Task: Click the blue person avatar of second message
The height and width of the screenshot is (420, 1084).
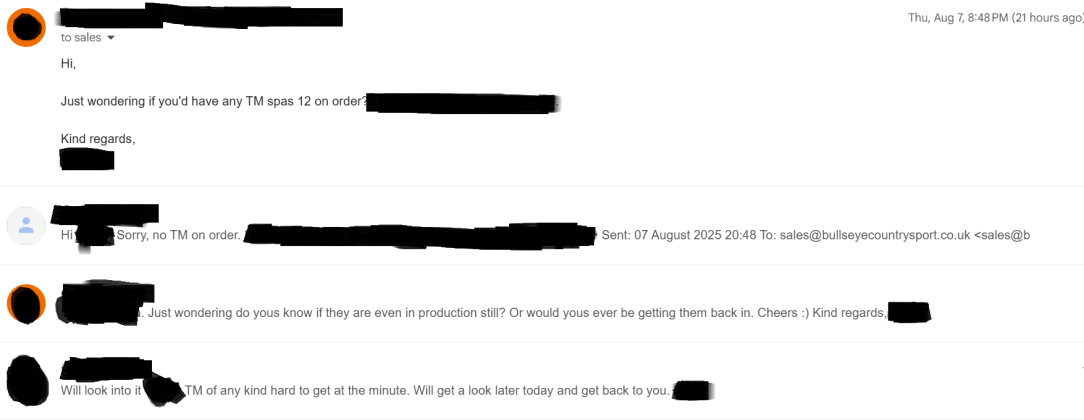Action: click(26, 225)
